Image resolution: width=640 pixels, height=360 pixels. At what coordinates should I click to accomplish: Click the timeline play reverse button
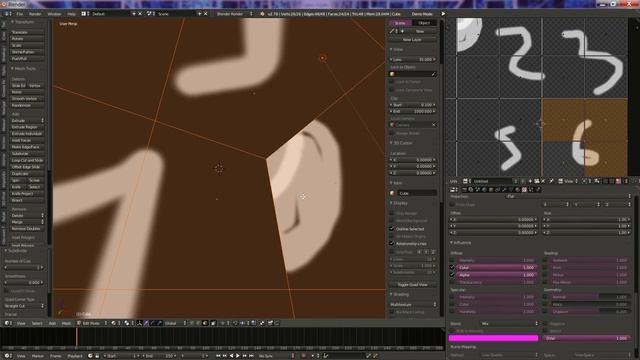(x=231, y=356)
